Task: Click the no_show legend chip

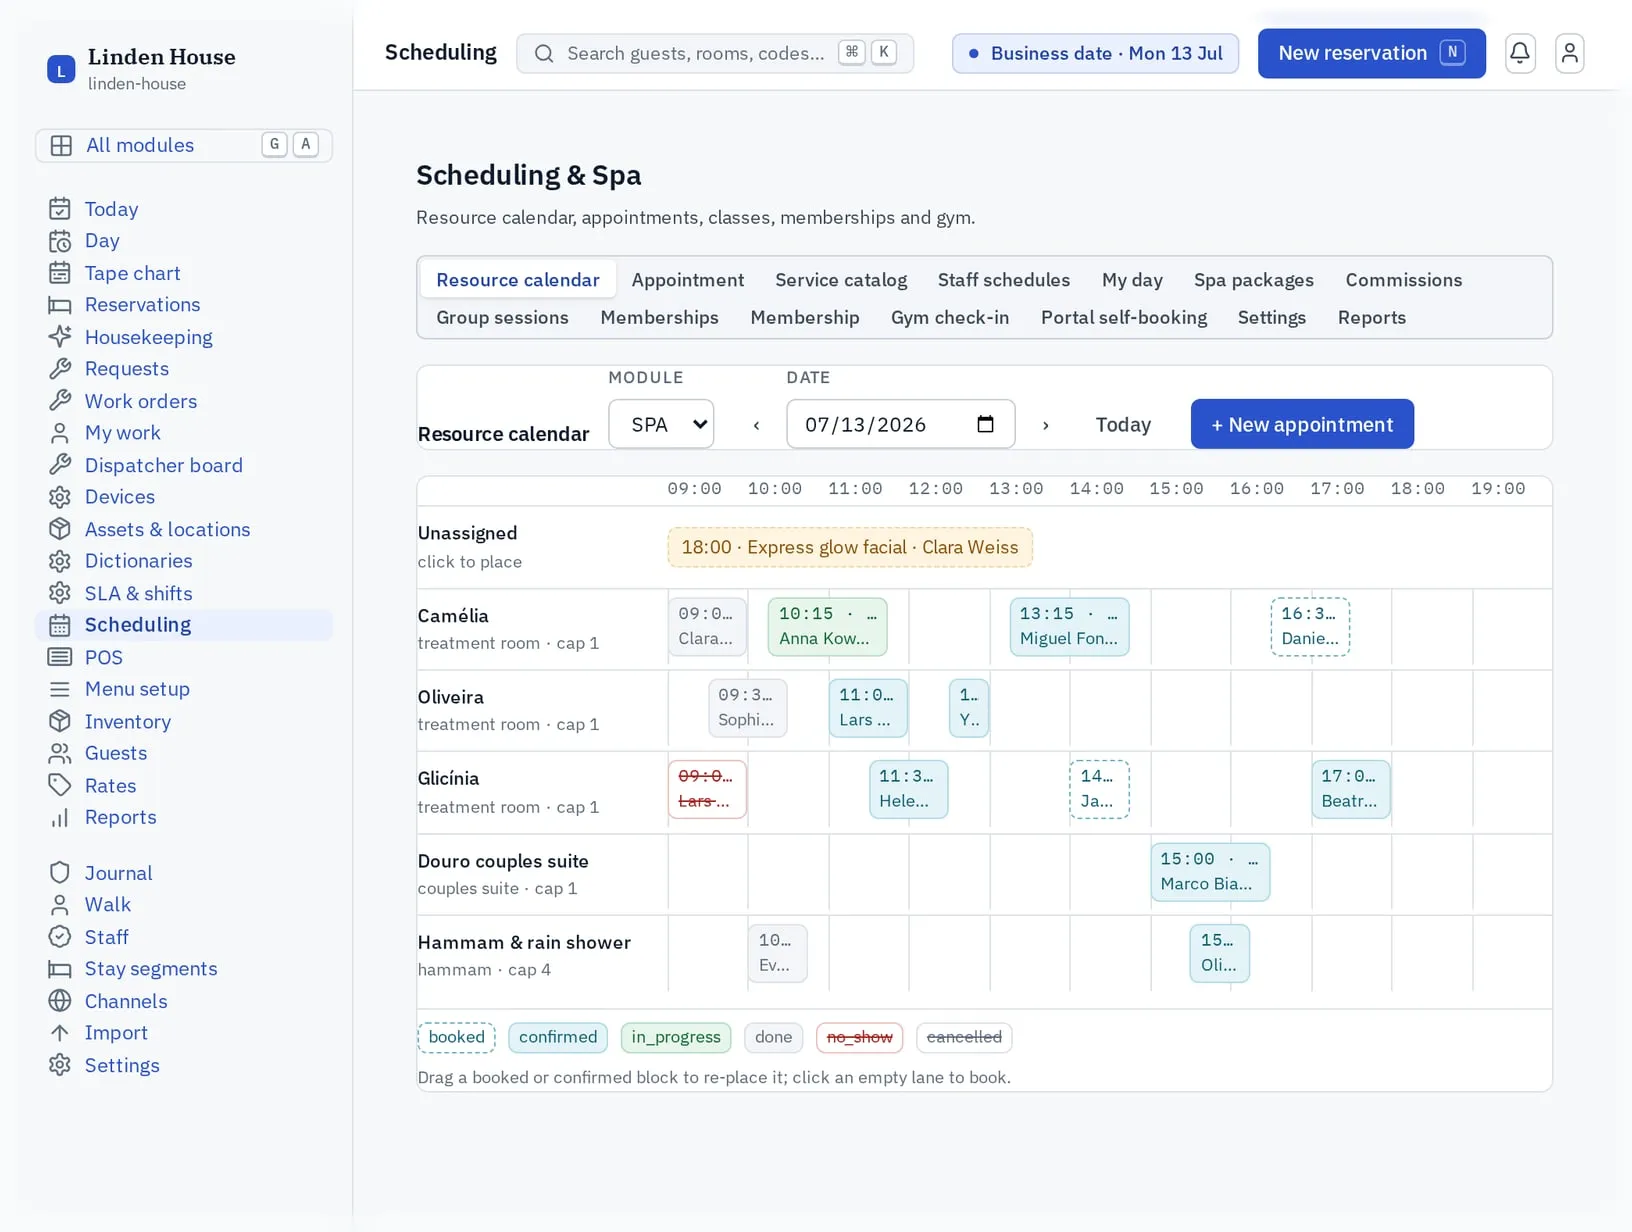Action: coord(860,1037)
